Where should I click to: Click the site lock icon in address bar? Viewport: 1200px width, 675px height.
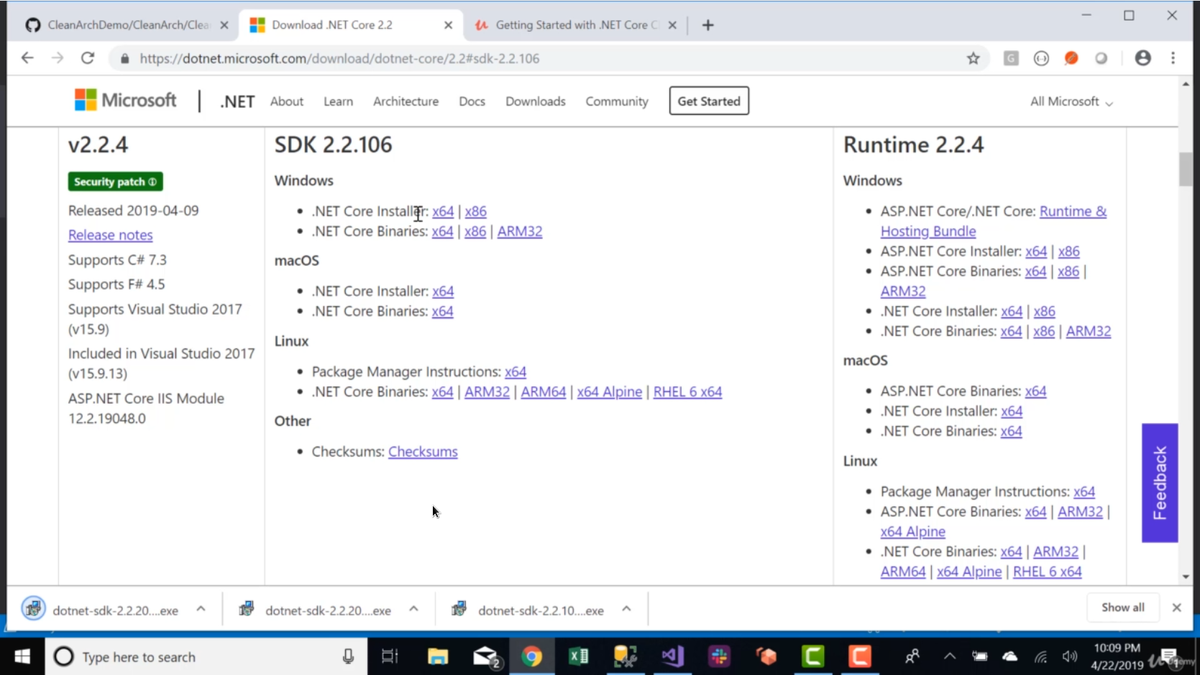tap(124, 59)
